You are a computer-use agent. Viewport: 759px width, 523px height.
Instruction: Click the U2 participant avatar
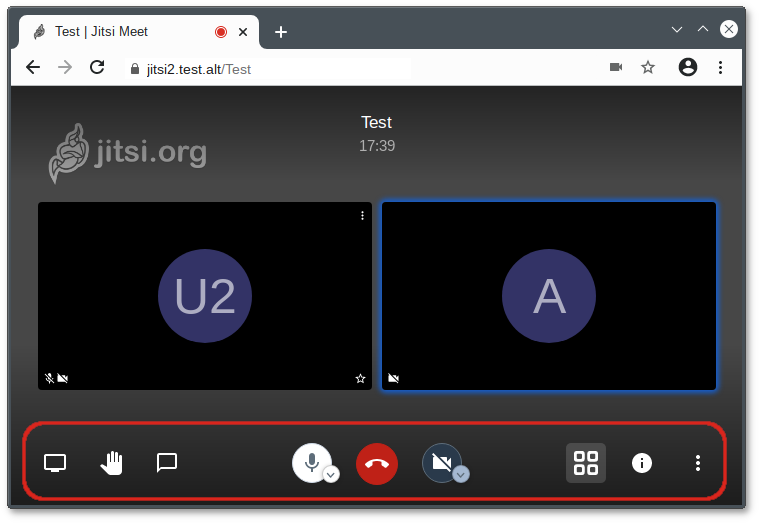[205, 296]
